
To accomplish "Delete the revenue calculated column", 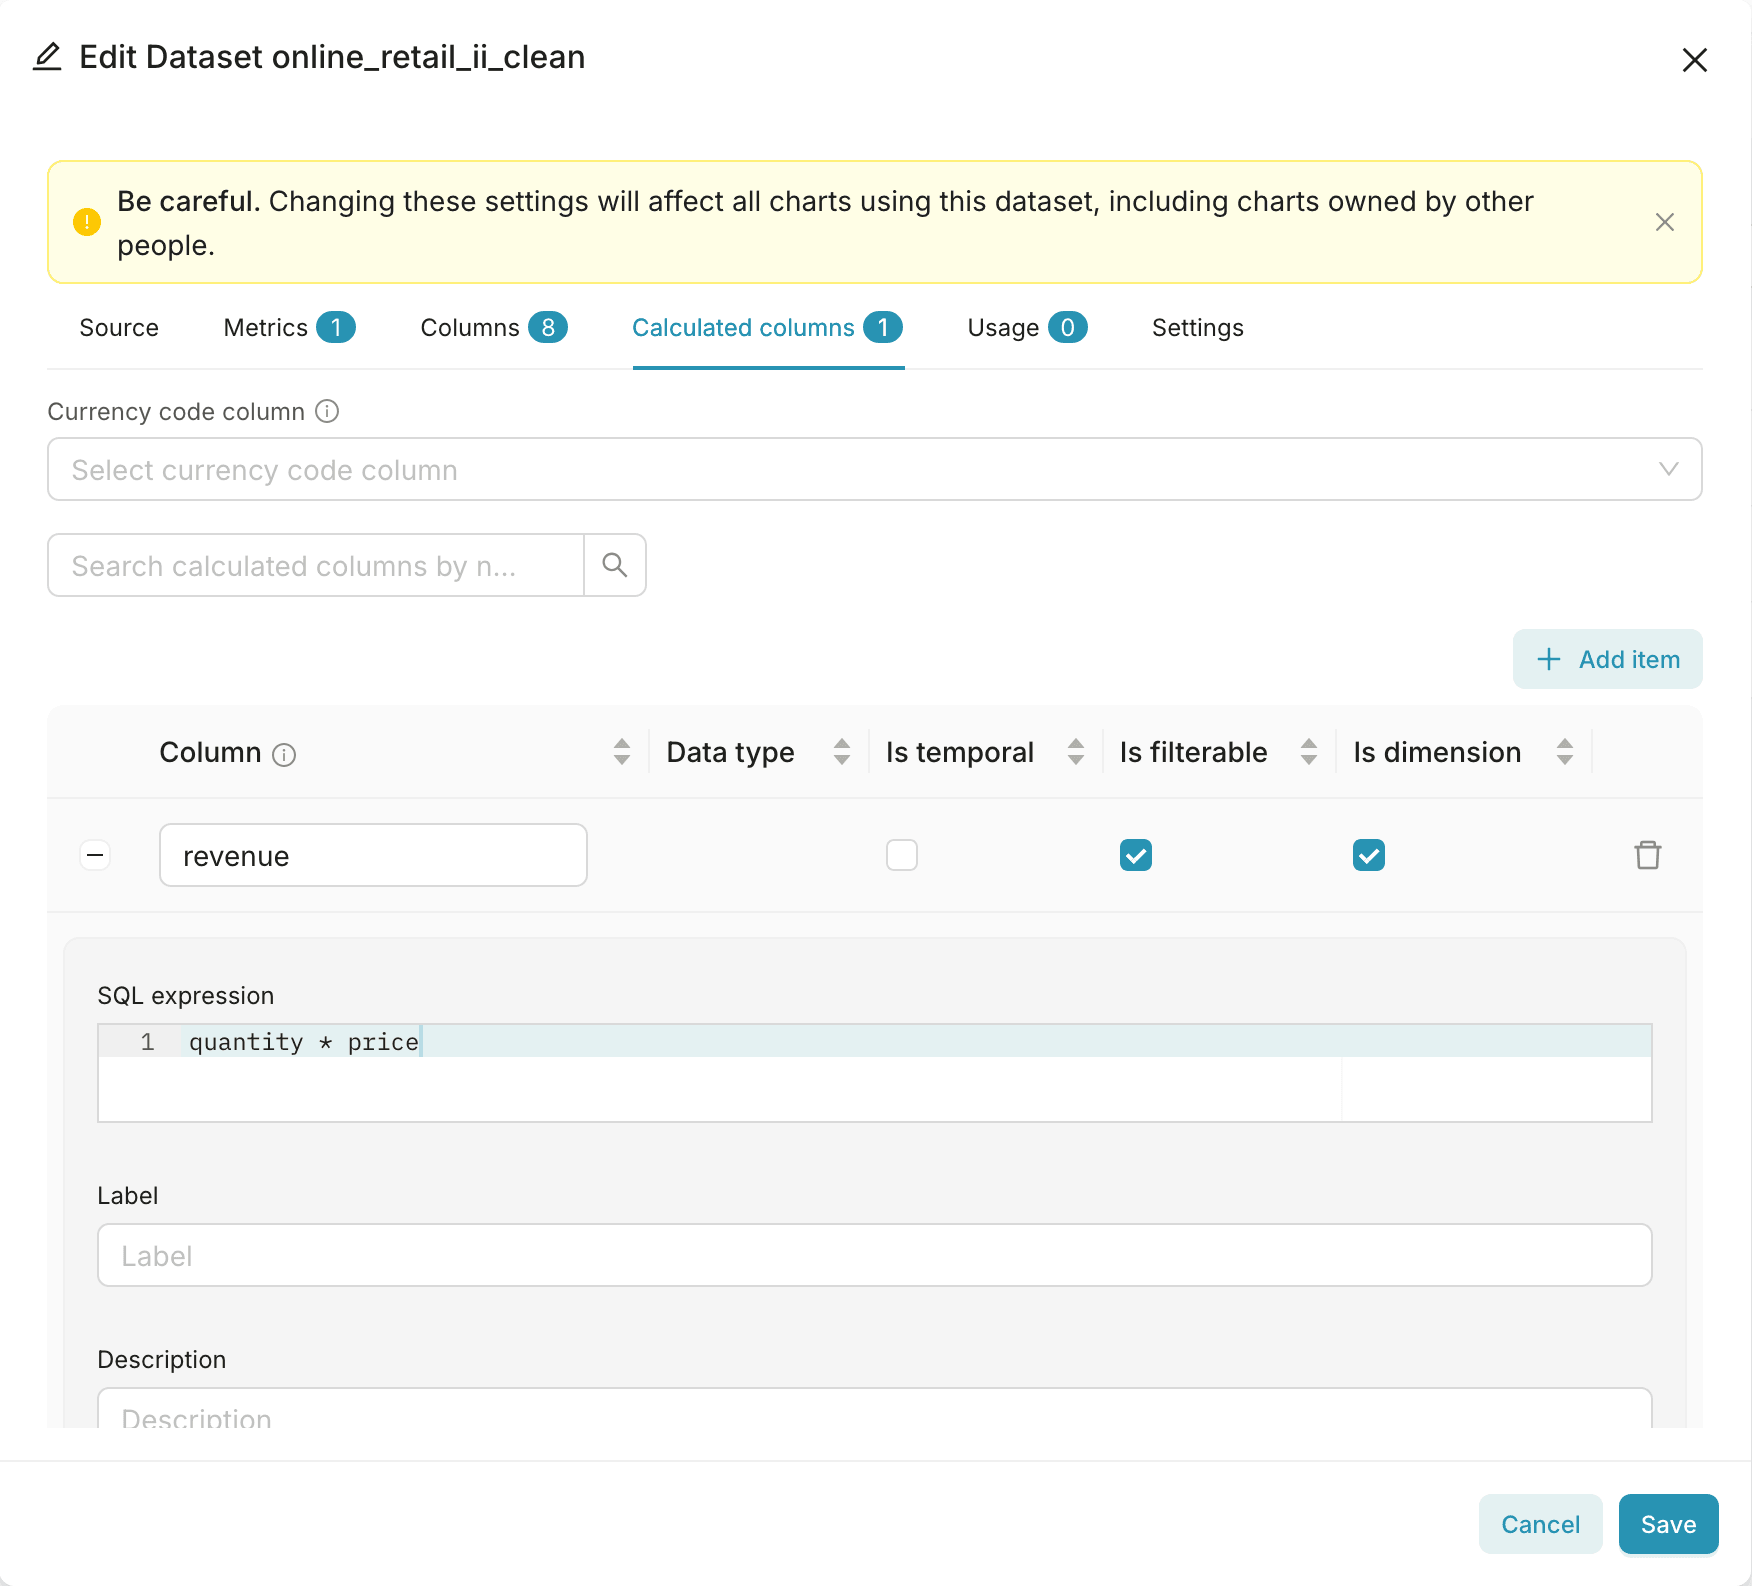I will pyautogui.click(x=1647, y=855).
